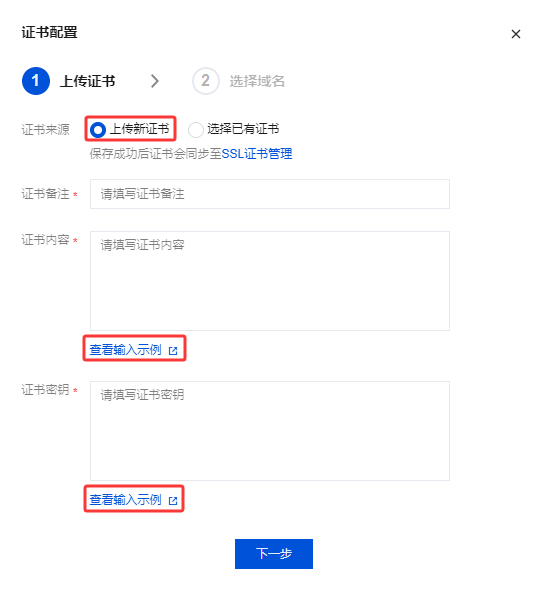
Task: Open external-link icon beside the 证书密钥 example link
Action: coord(173,501)
